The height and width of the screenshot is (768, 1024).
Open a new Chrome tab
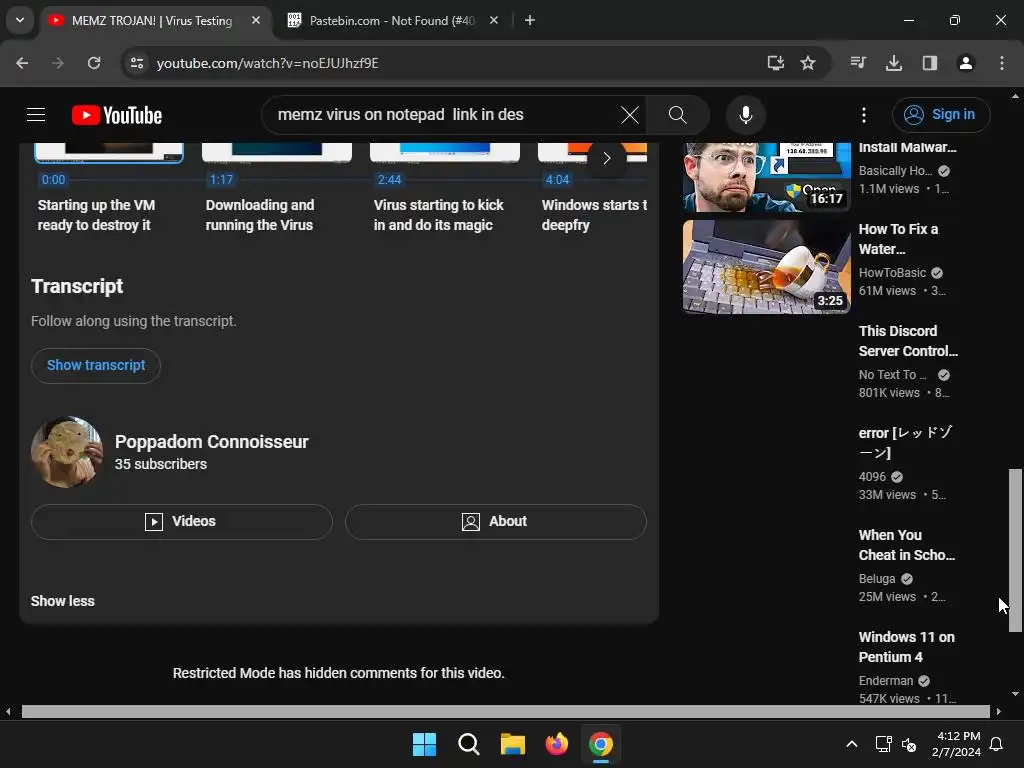530,20
